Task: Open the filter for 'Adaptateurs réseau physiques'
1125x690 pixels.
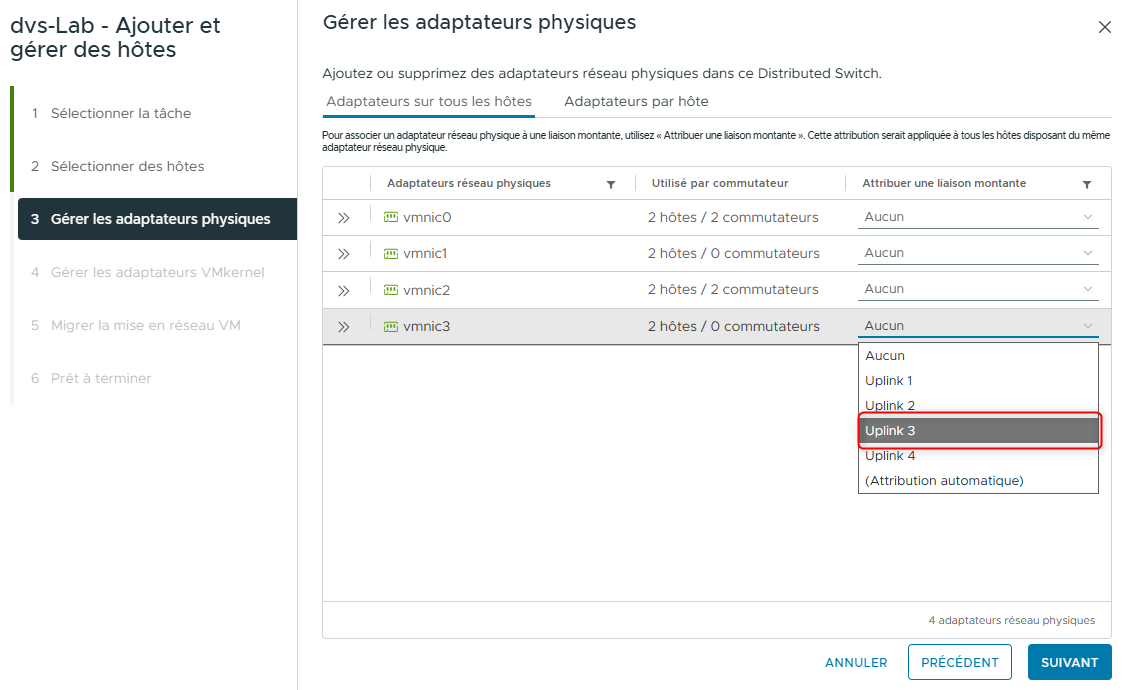Action: 610,183
